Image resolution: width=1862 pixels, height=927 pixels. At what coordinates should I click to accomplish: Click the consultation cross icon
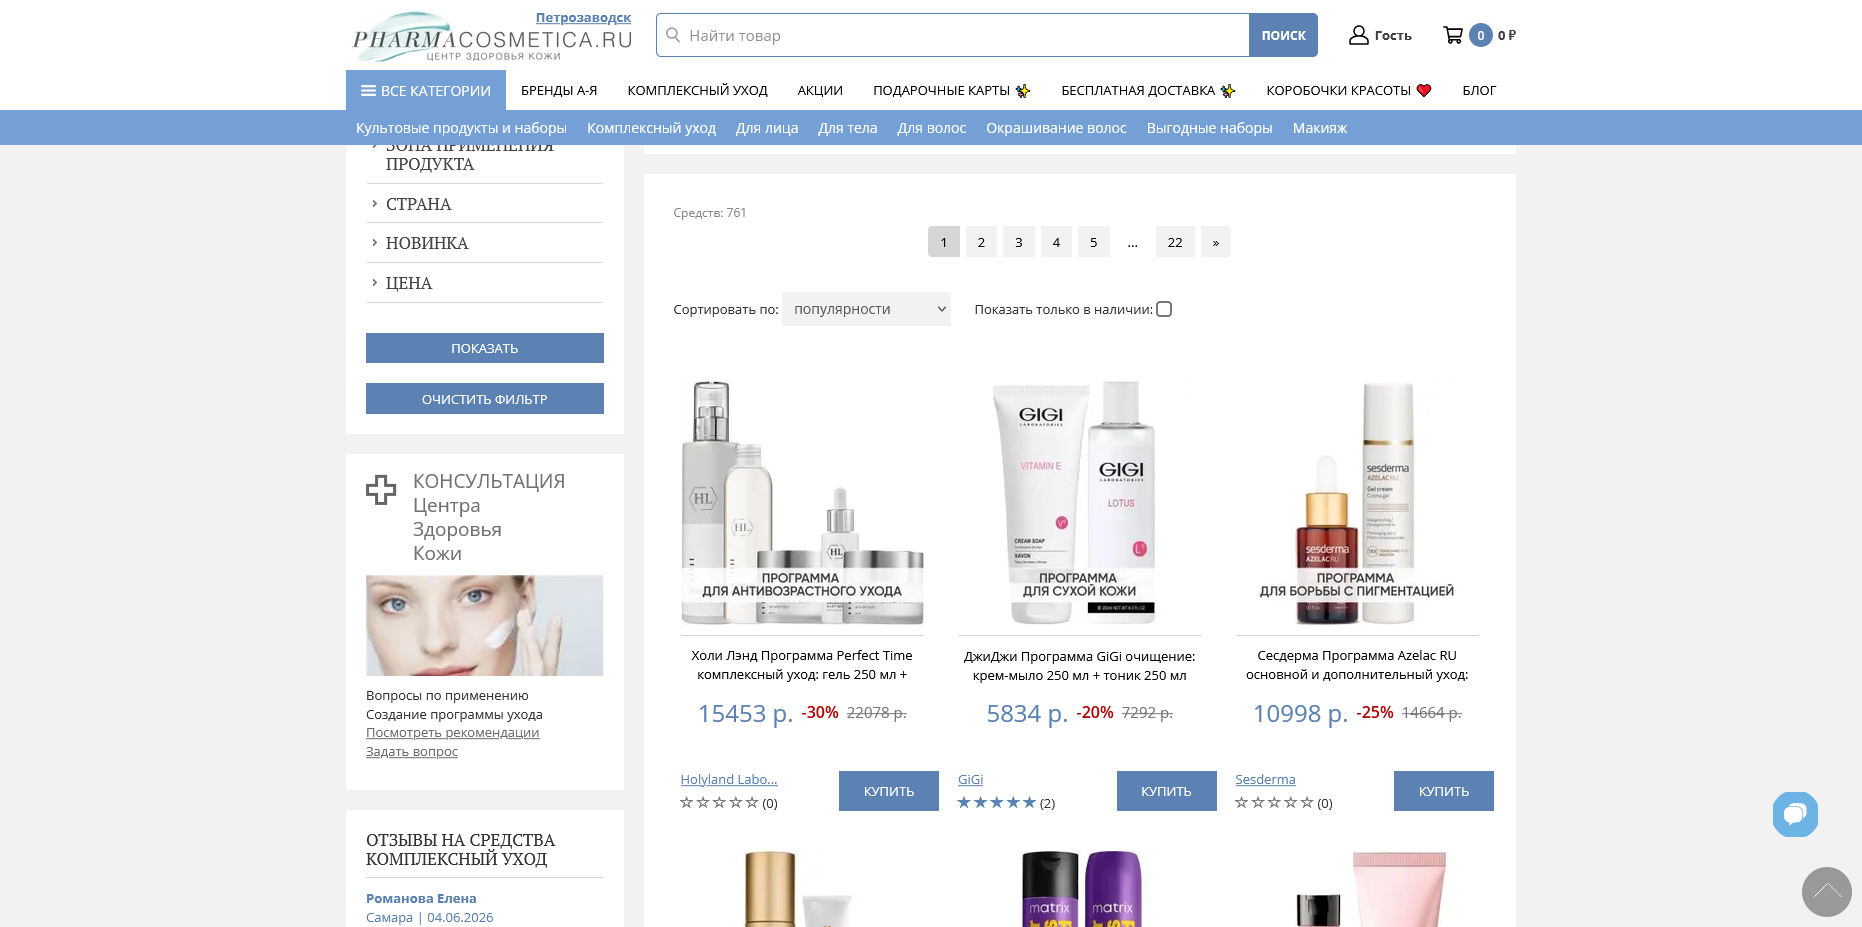pyautogui.click(x=381, y=490)
